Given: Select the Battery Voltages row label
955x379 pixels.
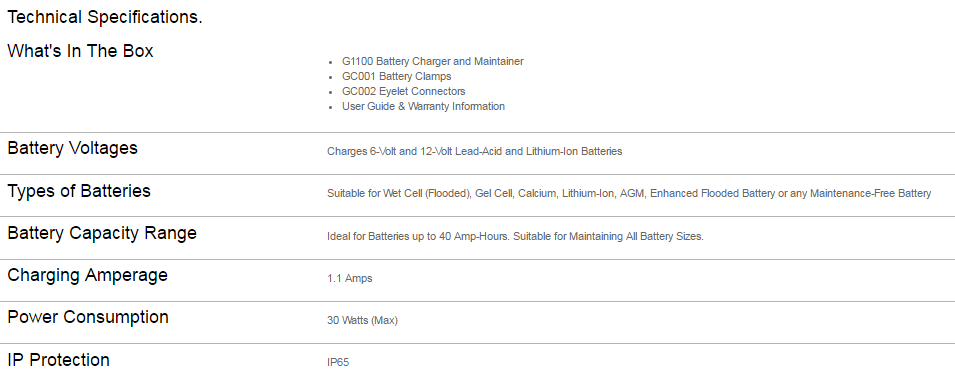Looking at the screenshot, I should tap(72, 148).
